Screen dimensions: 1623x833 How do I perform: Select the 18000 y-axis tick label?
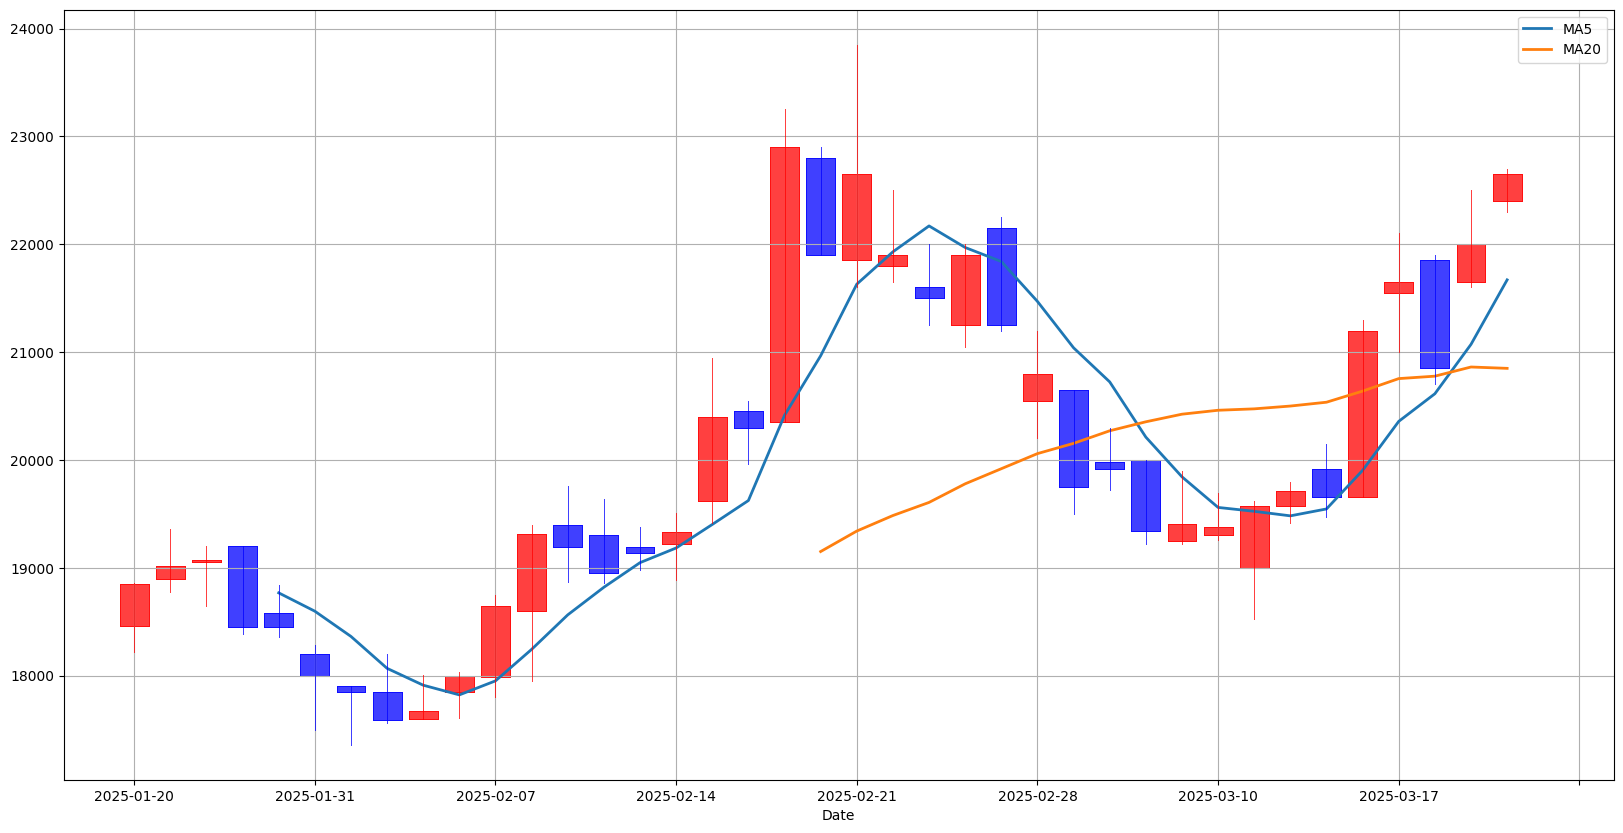(x=33, y=677)
